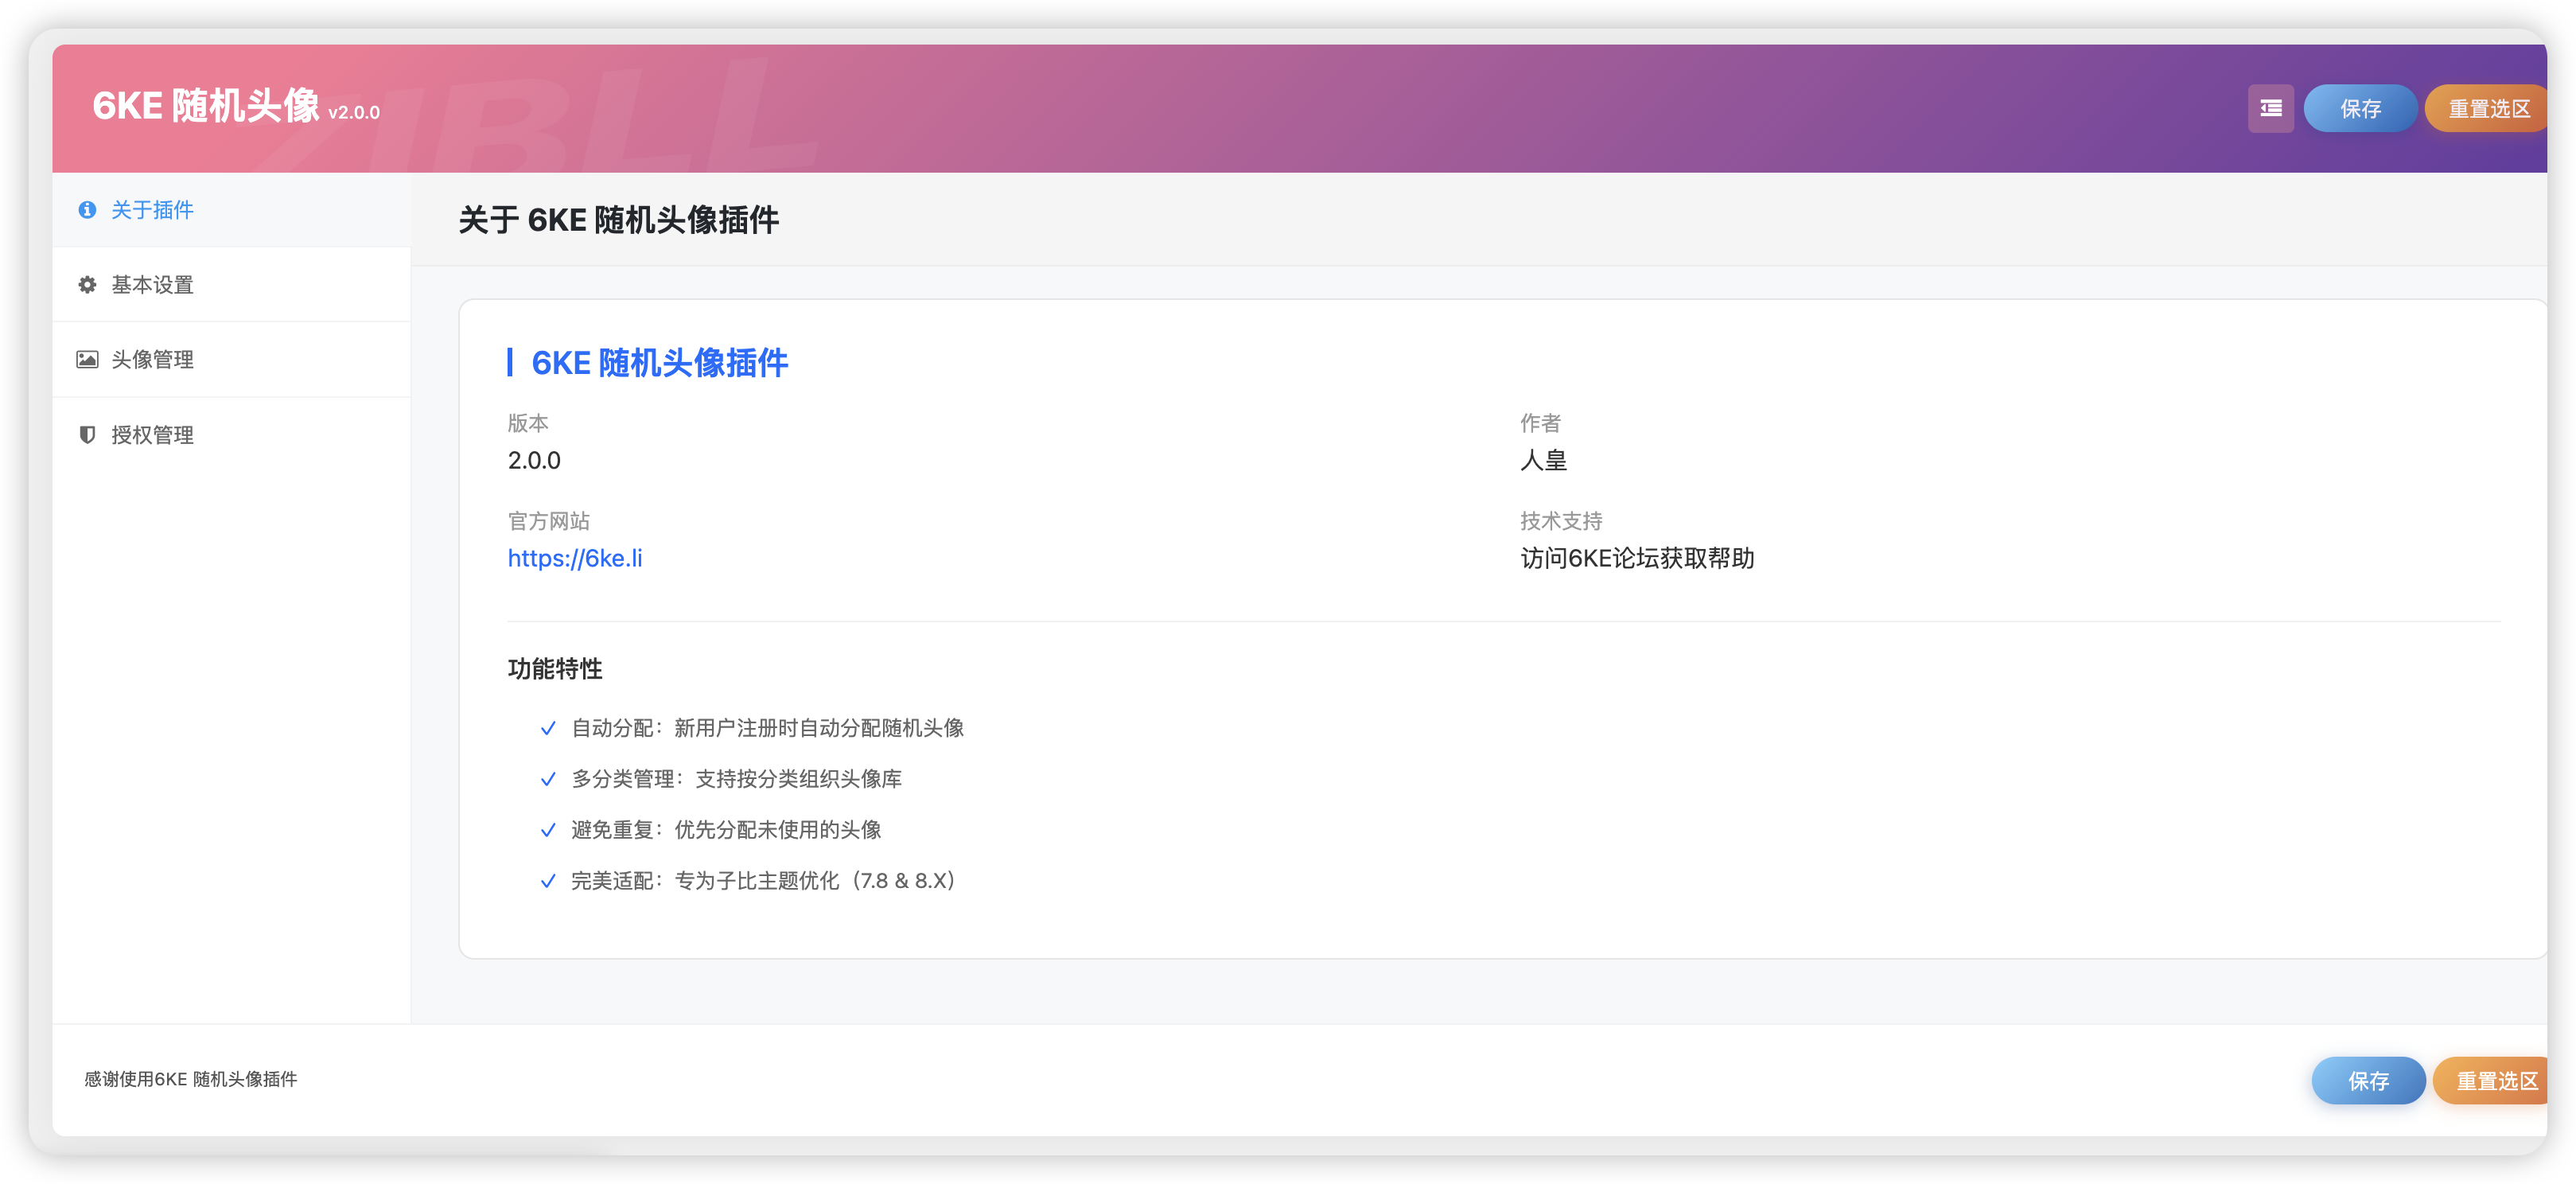
Task: Select the gear icon for 基本设置
Action: [87, 284]
